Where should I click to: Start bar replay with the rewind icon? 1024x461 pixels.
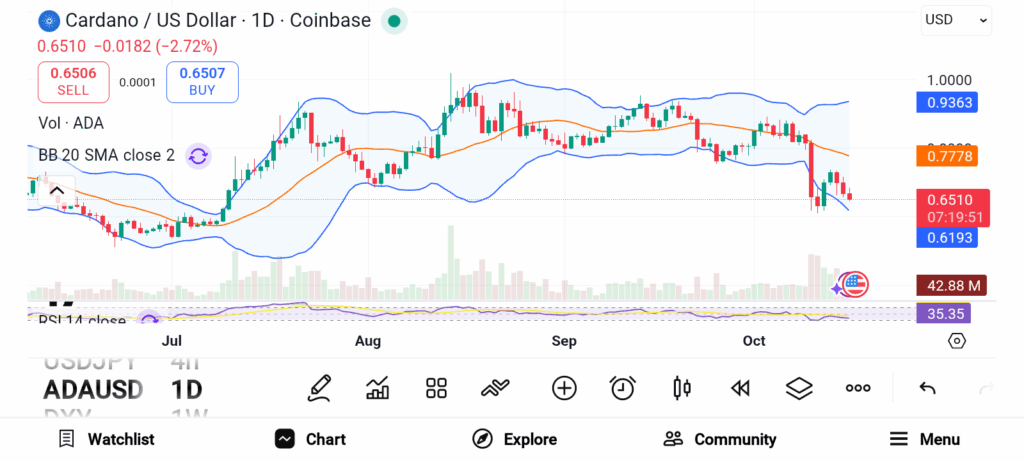coord(740,388)
